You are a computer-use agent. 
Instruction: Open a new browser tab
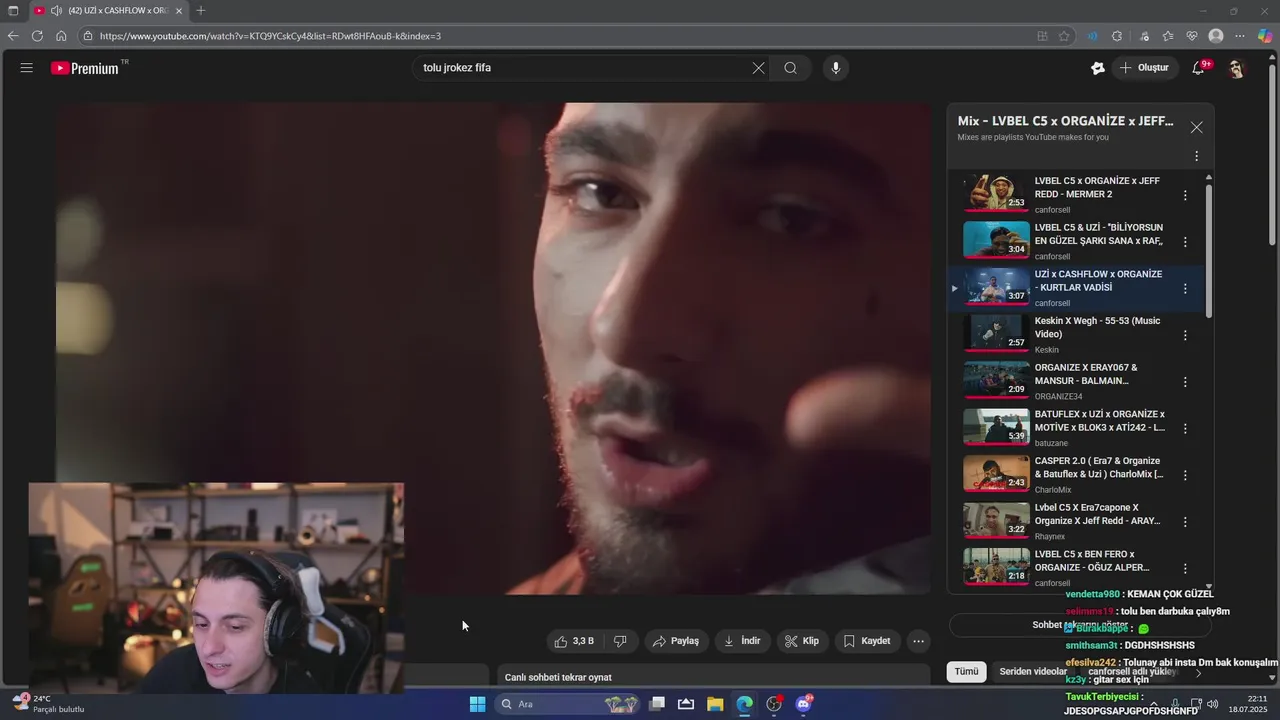point(201,11)
